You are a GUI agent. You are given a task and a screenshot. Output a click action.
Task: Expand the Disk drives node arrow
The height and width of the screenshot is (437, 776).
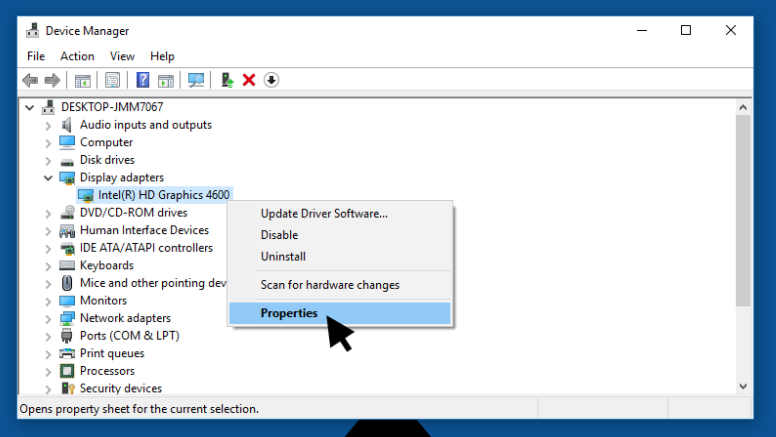pos(48,161)
